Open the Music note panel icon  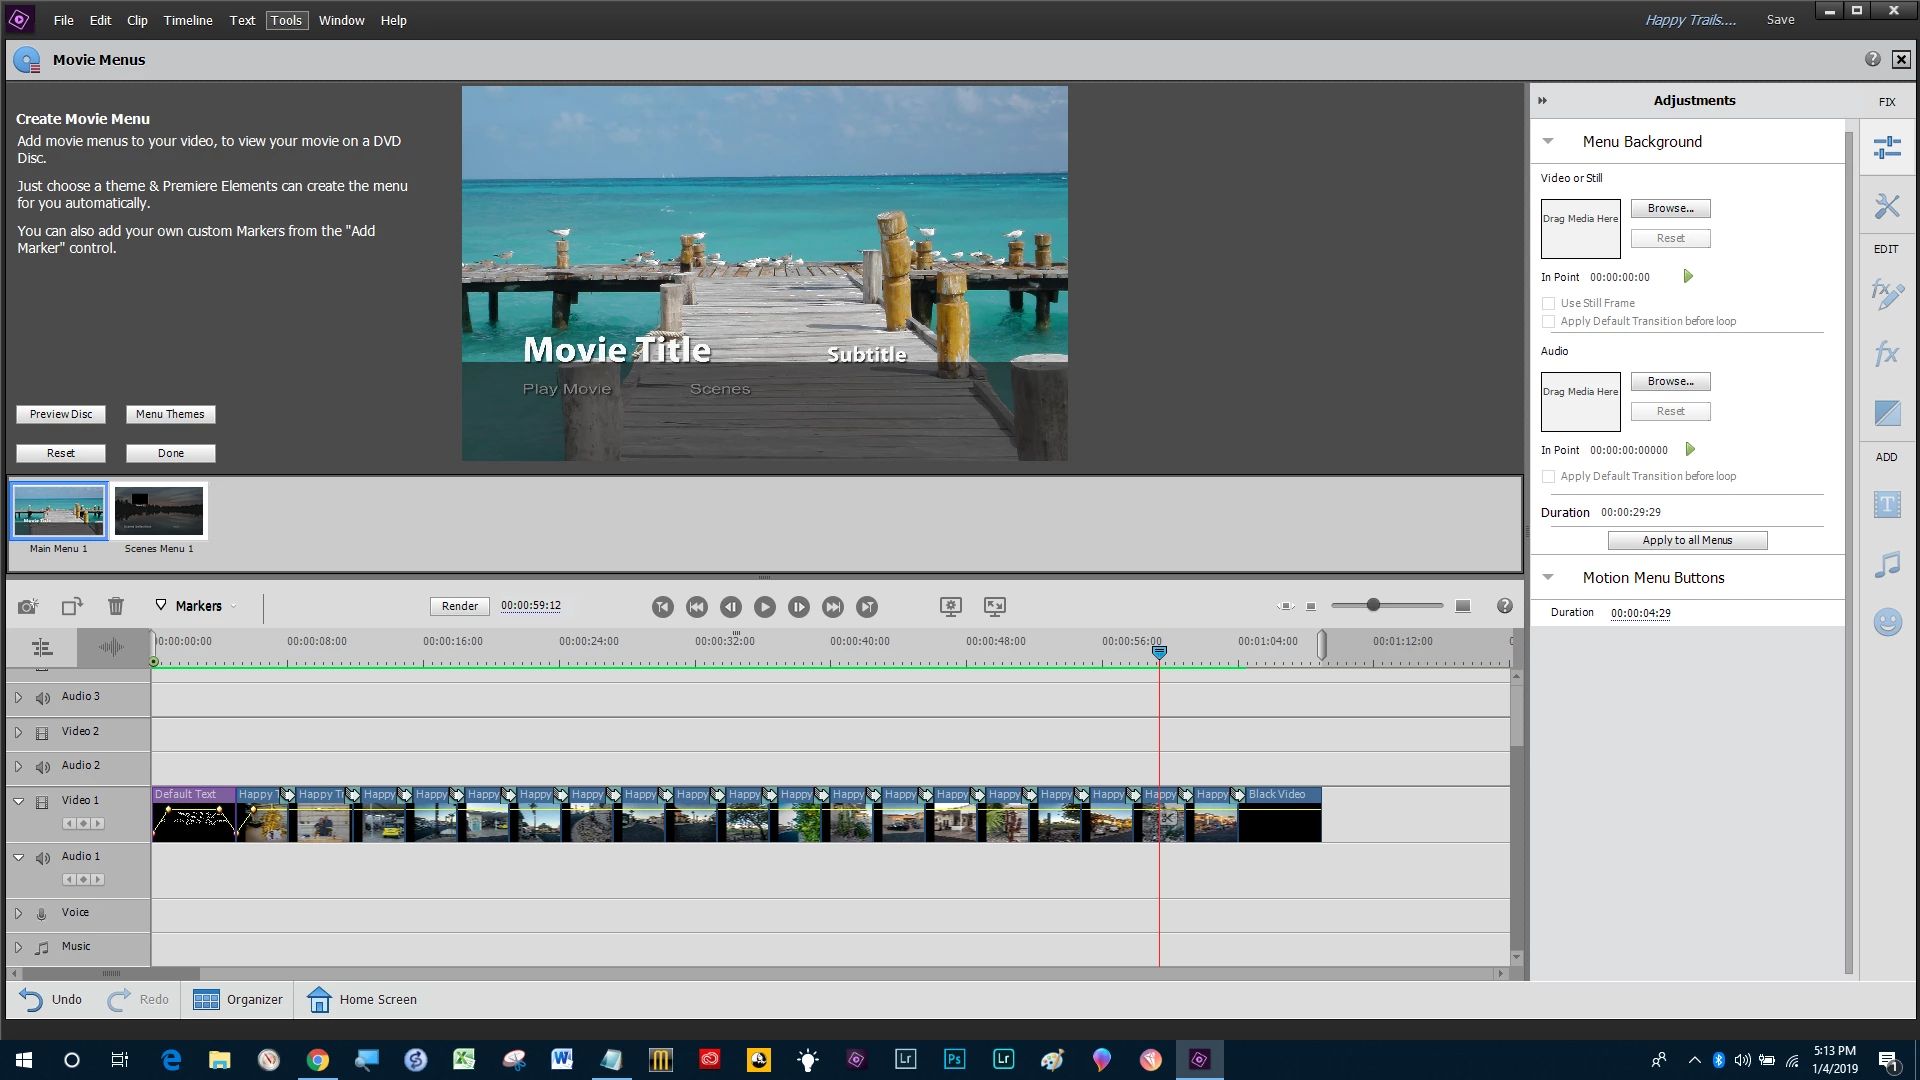(1887, 565)
